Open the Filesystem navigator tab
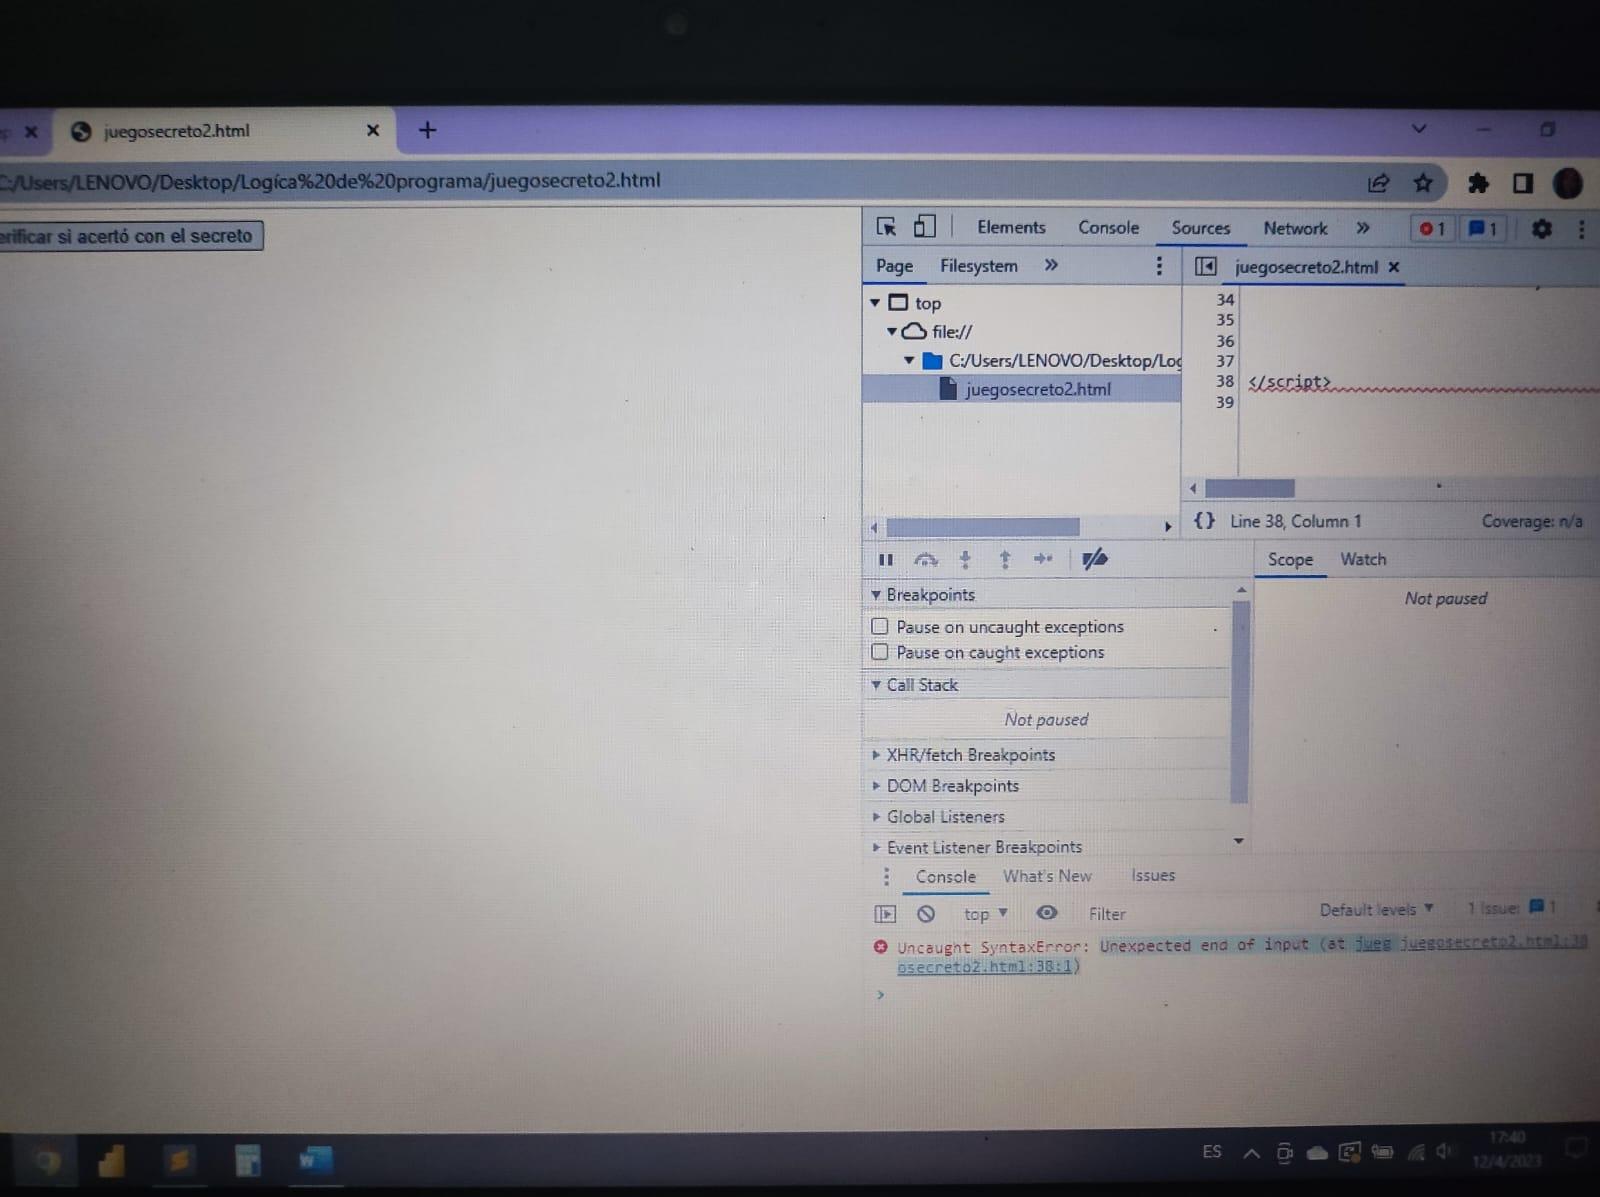 tap(978, 265)
